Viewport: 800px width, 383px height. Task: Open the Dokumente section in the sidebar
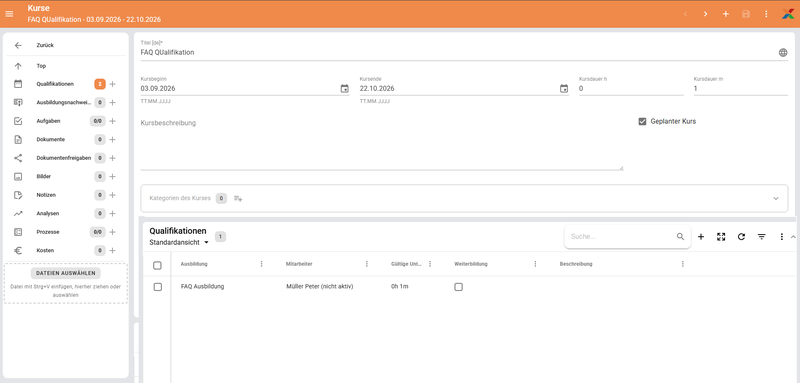click(51, 139)
